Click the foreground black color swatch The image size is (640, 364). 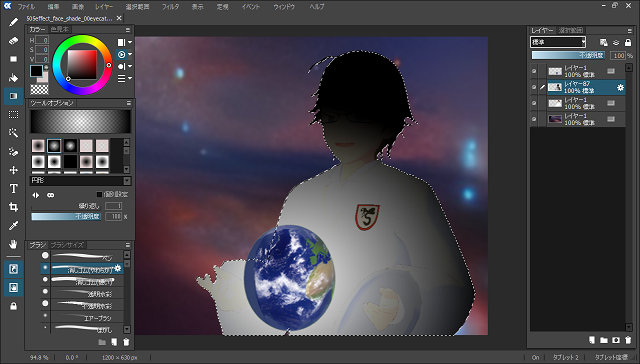tap(36, 71)
